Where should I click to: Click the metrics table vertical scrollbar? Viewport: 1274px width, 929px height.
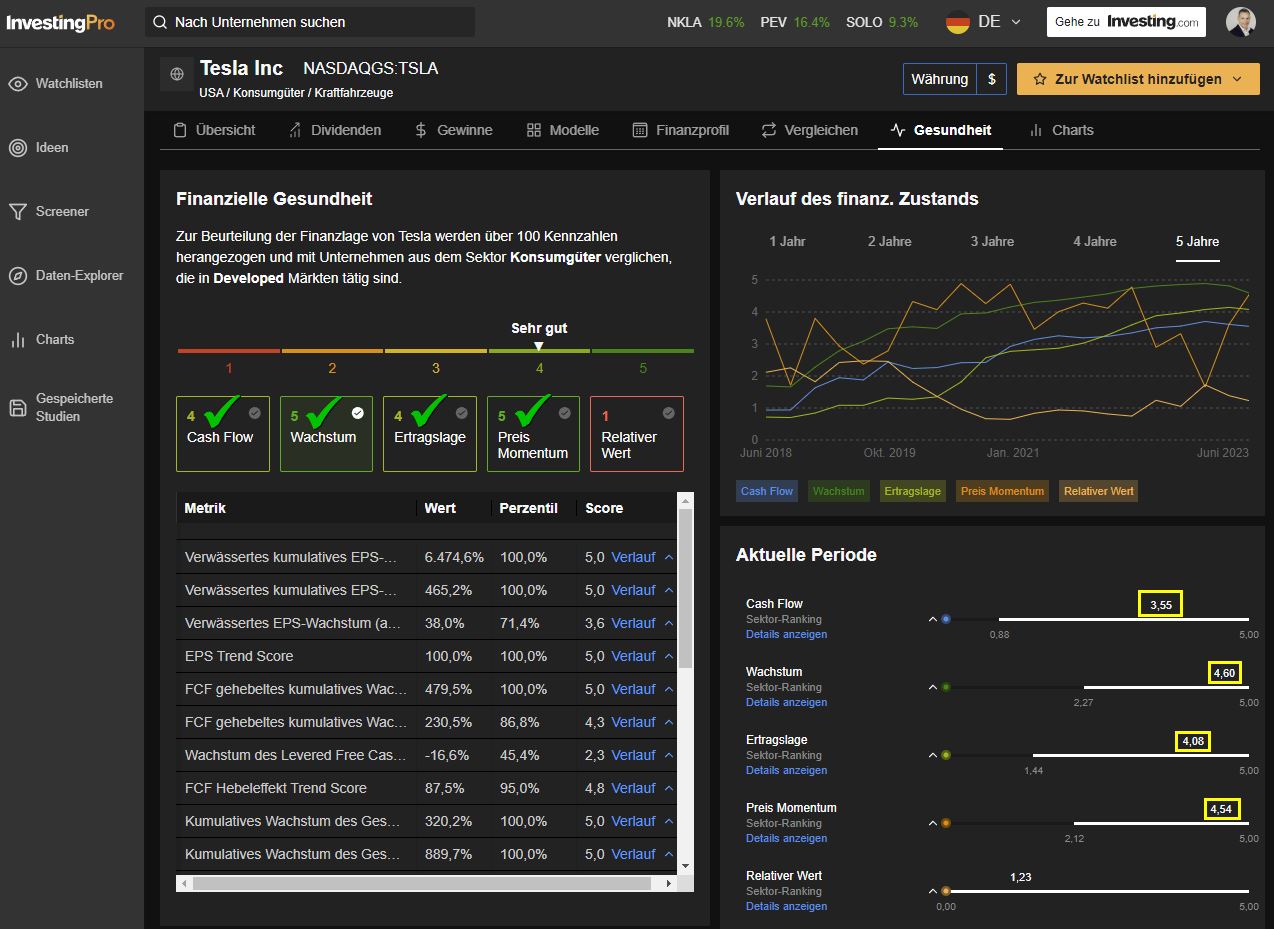[x=685, y=589]
